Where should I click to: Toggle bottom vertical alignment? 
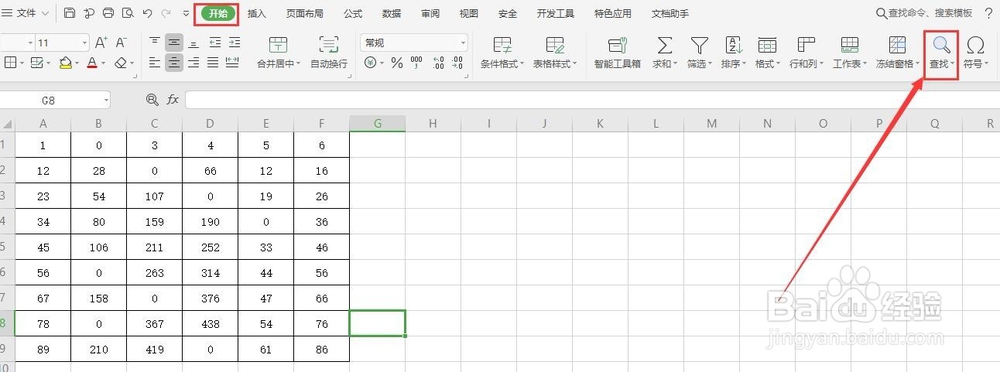[194, 43]
